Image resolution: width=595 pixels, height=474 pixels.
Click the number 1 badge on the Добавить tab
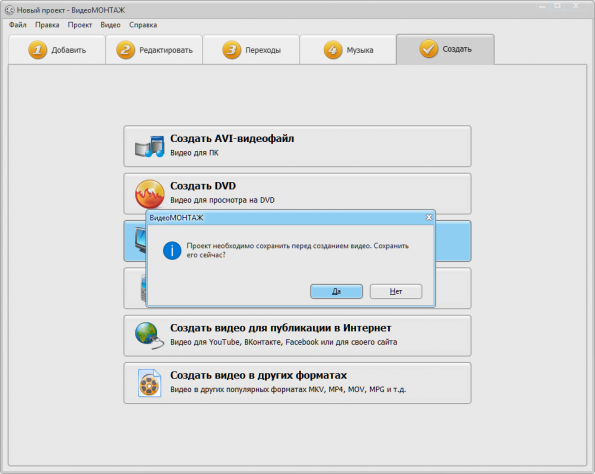click(38, 50)
